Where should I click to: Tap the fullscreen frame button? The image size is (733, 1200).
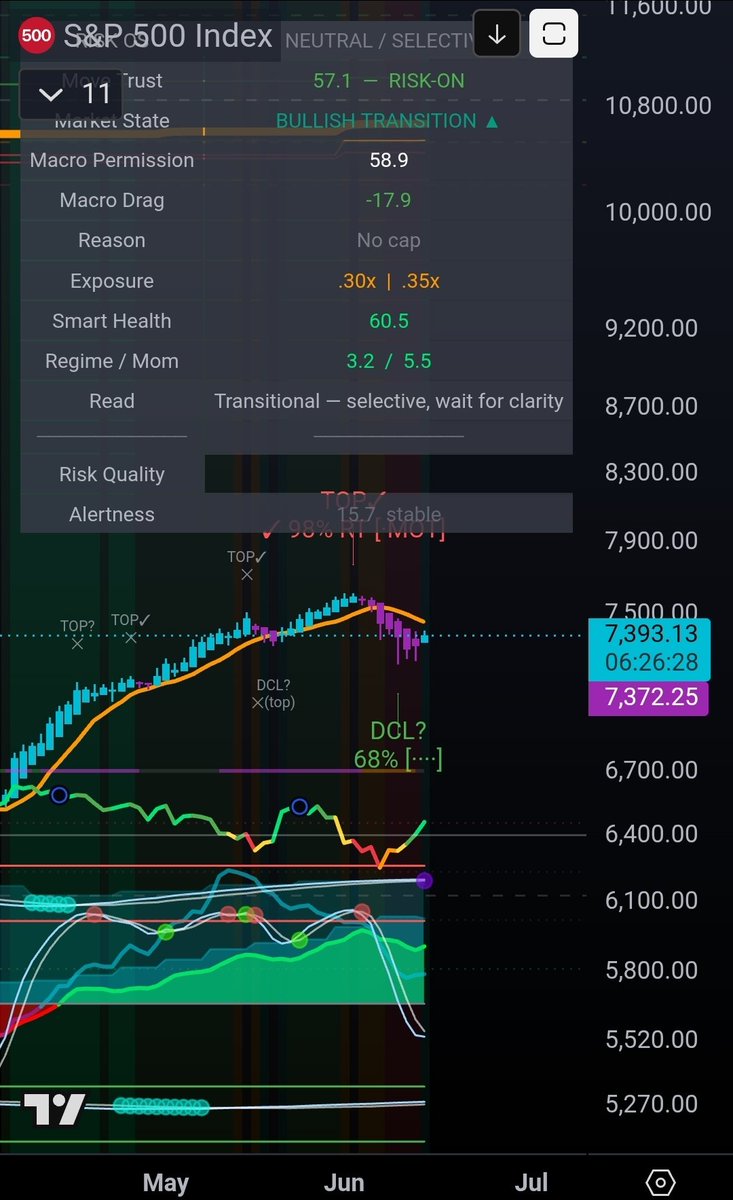(553, 35)
